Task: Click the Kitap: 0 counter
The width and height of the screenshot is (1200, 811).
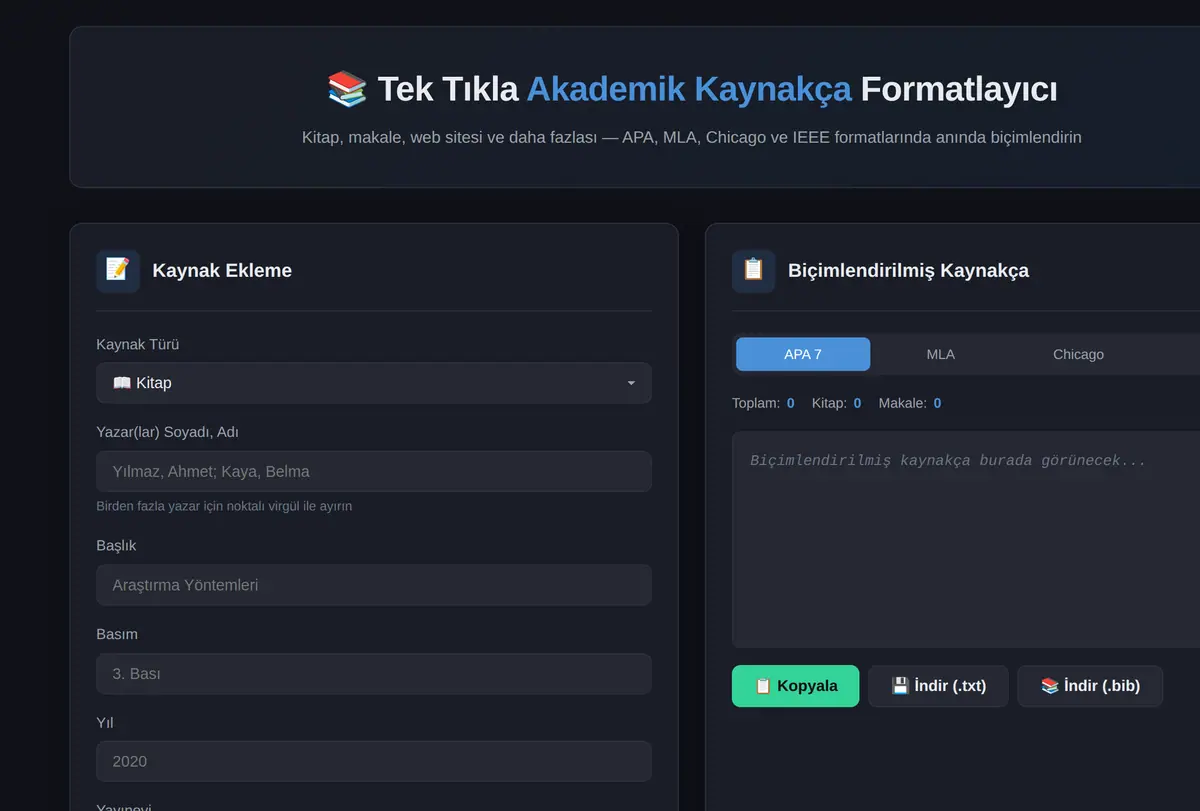Action: click(x=836, y=403)
